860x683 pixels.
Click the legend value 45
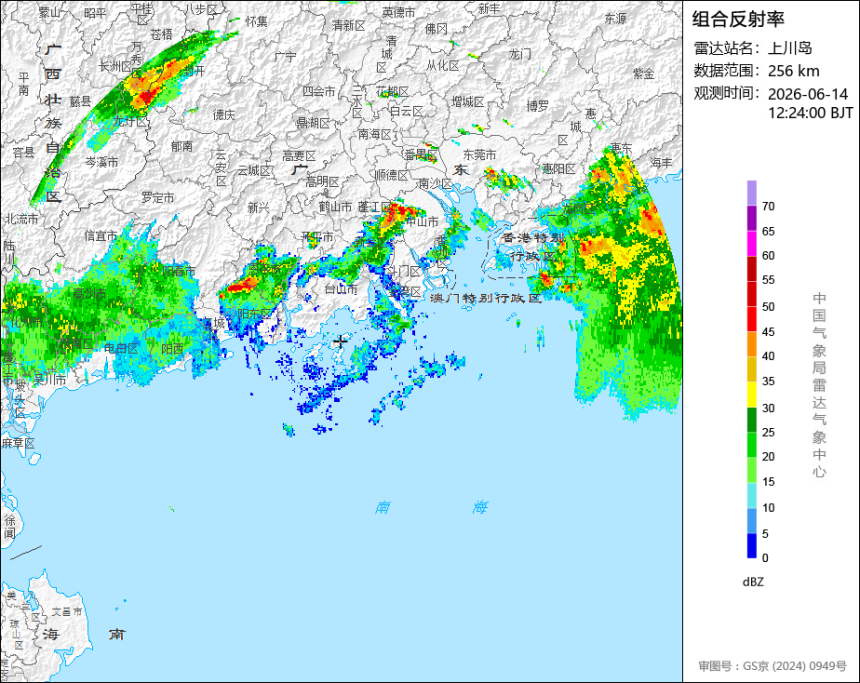tap(768, 332)
